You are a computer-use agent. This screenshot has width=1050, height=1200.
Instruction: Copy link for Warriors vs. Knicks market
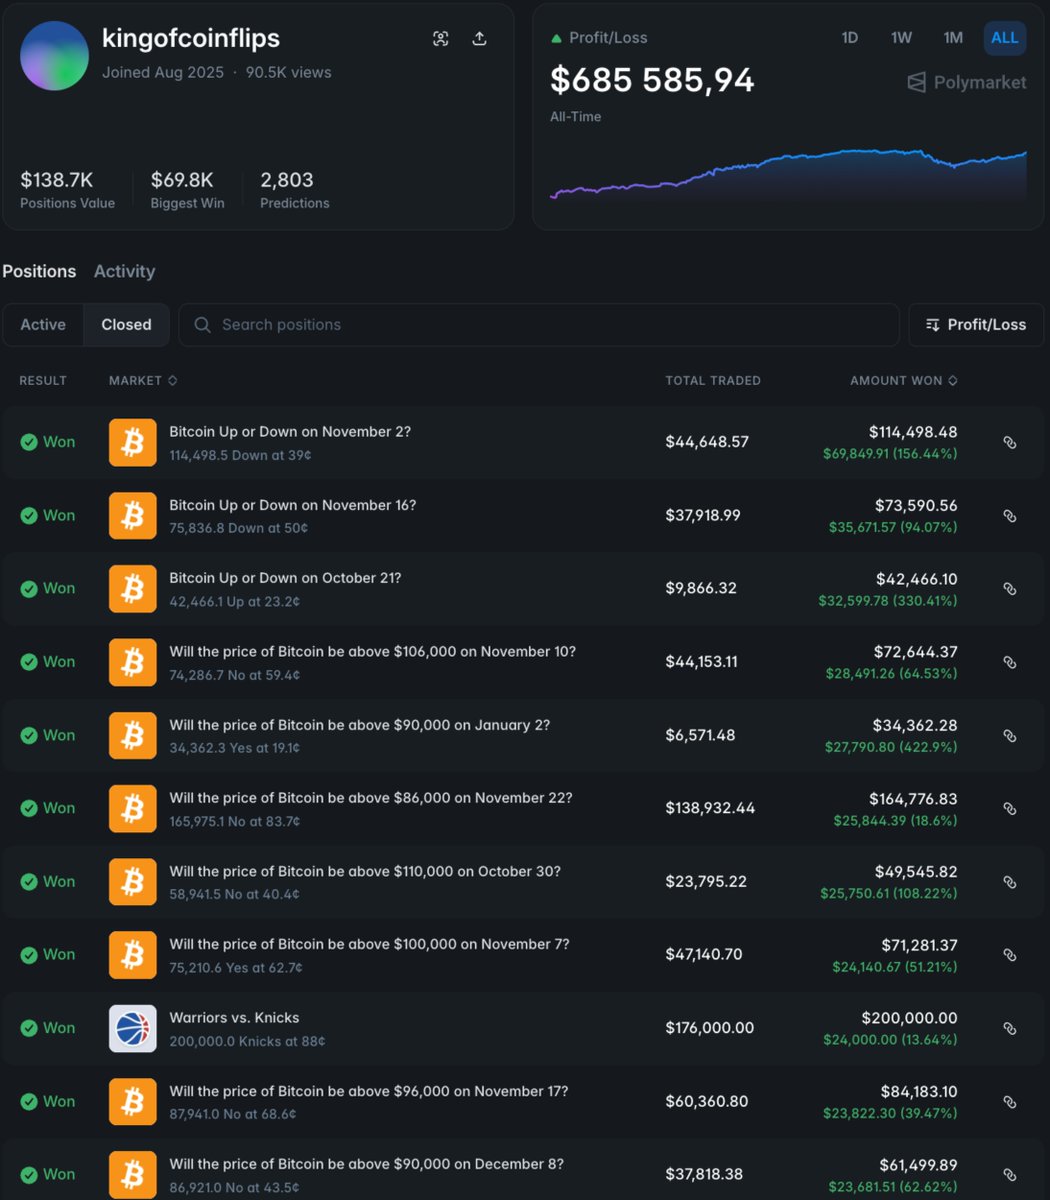[1010, 1029]
